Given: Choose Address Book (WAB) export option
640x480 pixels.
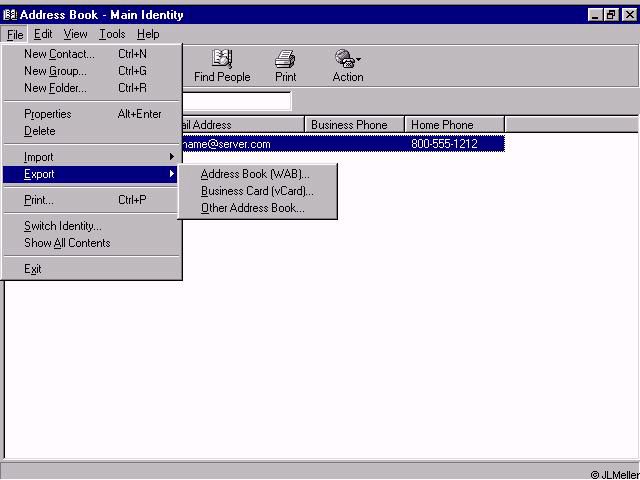Looking at the screenshot, I should 255,174.
